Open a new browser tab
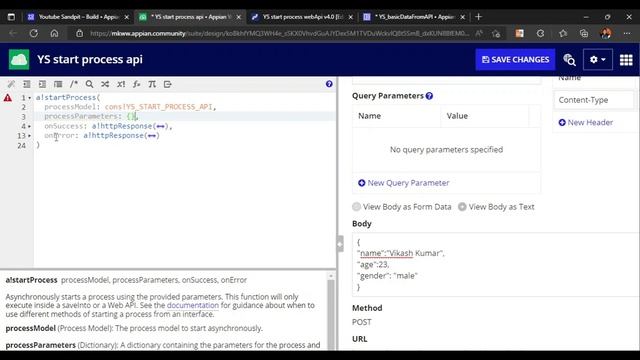The height and width of the screenshot is (360, 640). point(478,17)
